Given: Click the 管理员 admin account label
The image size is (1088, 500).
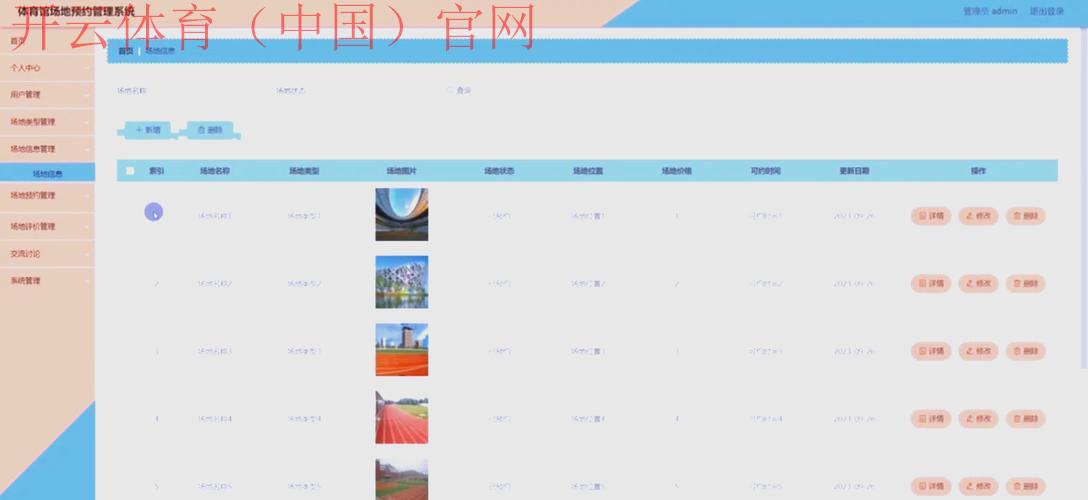Looking at the screenshot, I should pos(990,11).
